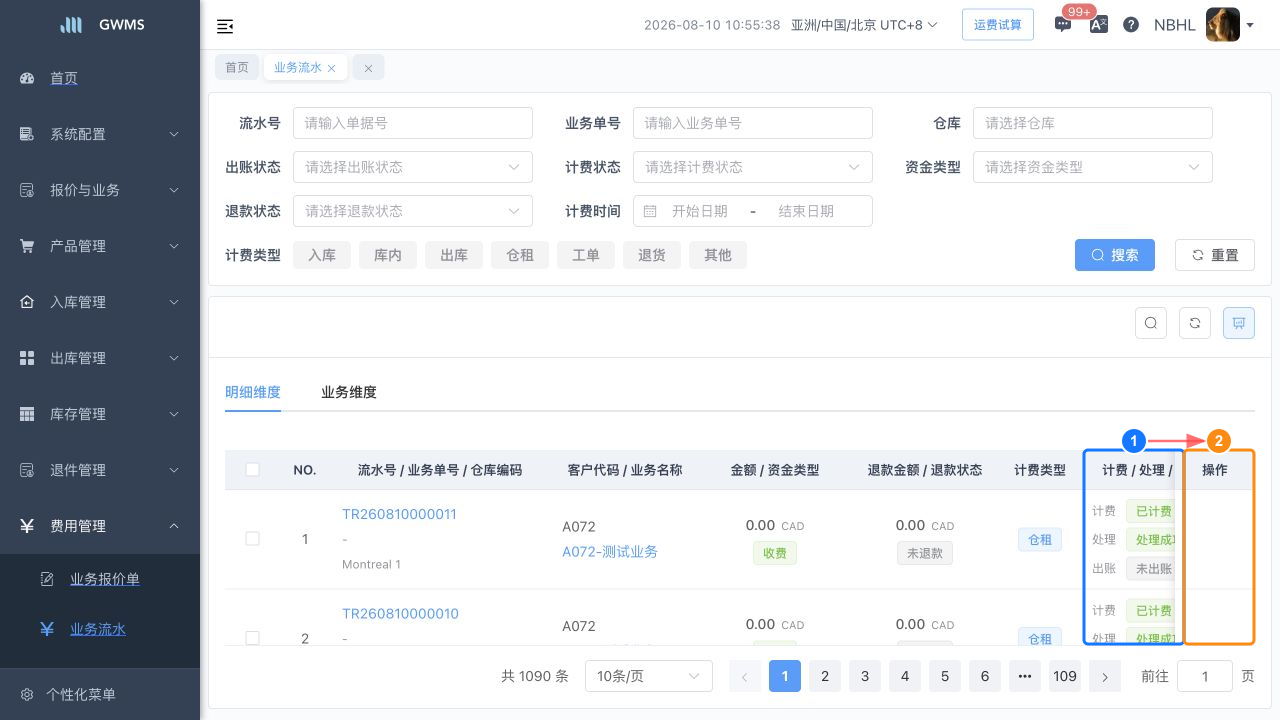Image resolution: width=1280 pixels, height=720 pixels.
Task: Click the 产品管理 cart icon
Action: pyautogui.click(x=27, y=246)
